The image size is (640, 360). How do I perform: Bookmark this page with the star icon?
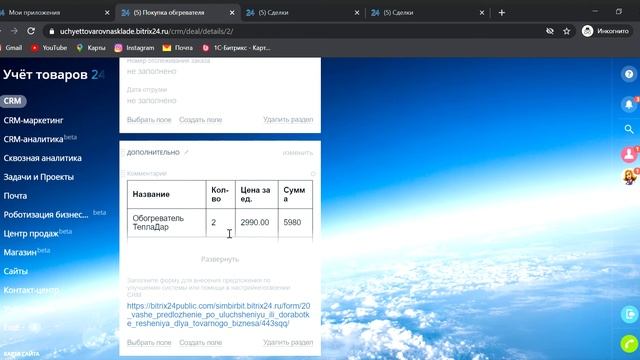(x=567, y=31)
